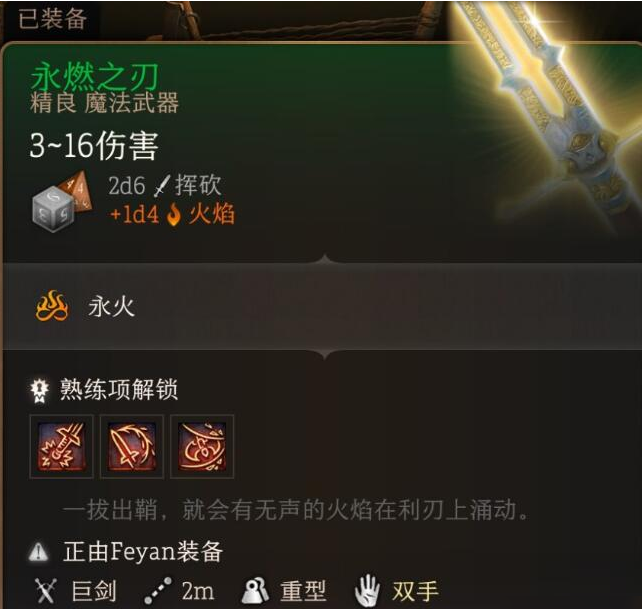Click the warning triangle beside 正由Feyan装备

[38, 552]
